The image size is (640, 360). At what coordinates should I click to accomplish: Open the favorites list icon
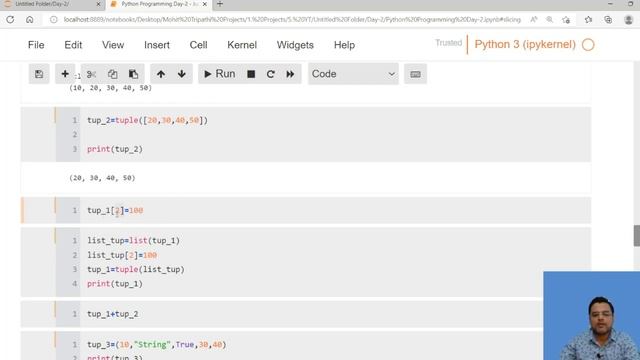click(588, 20)
